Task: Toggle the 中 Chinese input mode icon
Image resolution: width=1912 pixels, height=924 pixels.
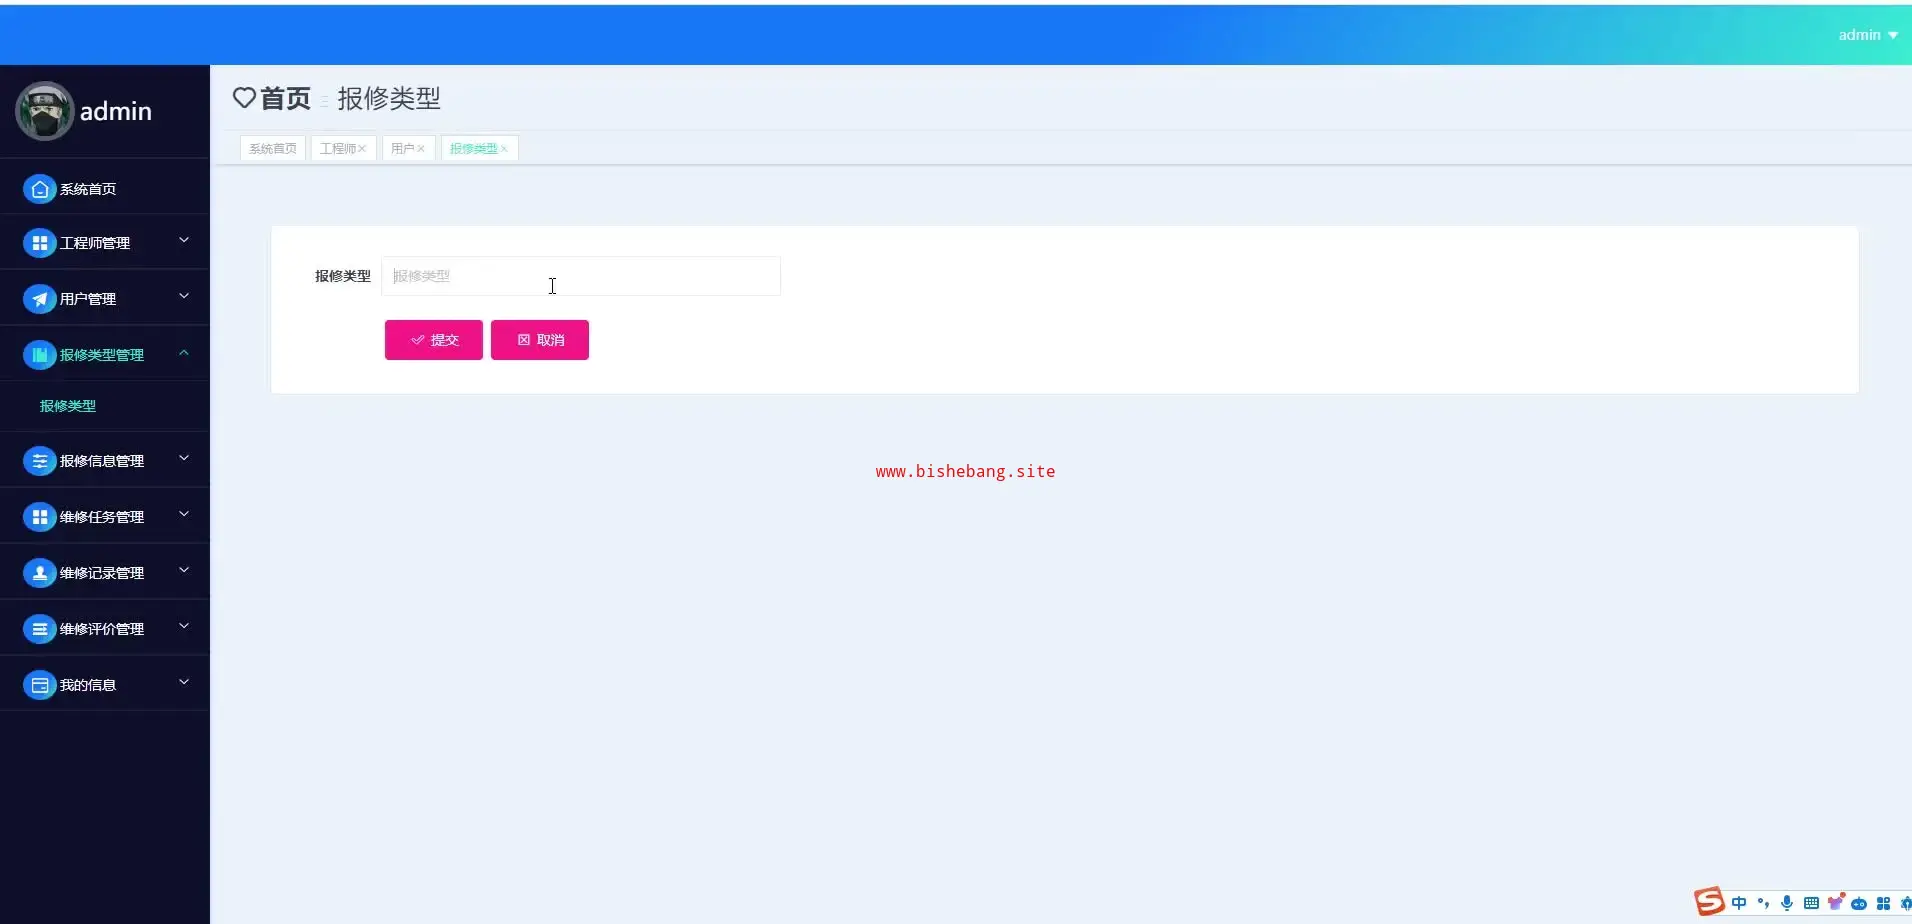Action: [x=1739, y=903]
